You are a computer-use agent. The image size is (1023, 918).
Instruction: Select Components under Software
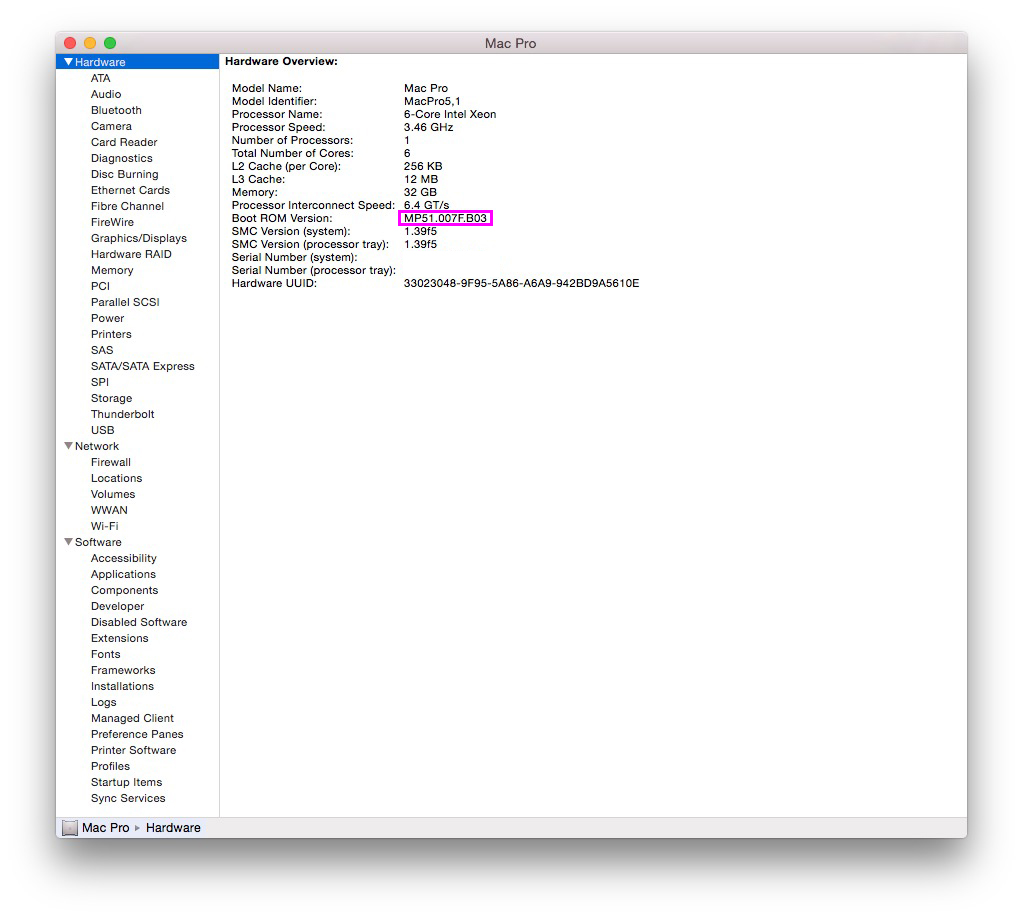click(124, 590)
